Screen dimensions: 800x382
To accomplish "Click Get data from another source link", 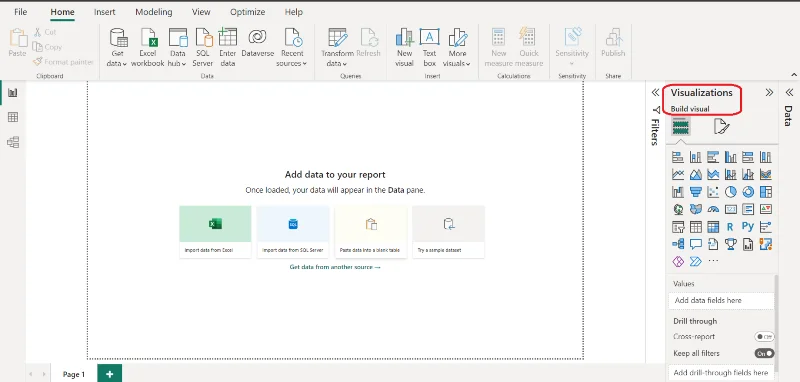I will (335, 267).
